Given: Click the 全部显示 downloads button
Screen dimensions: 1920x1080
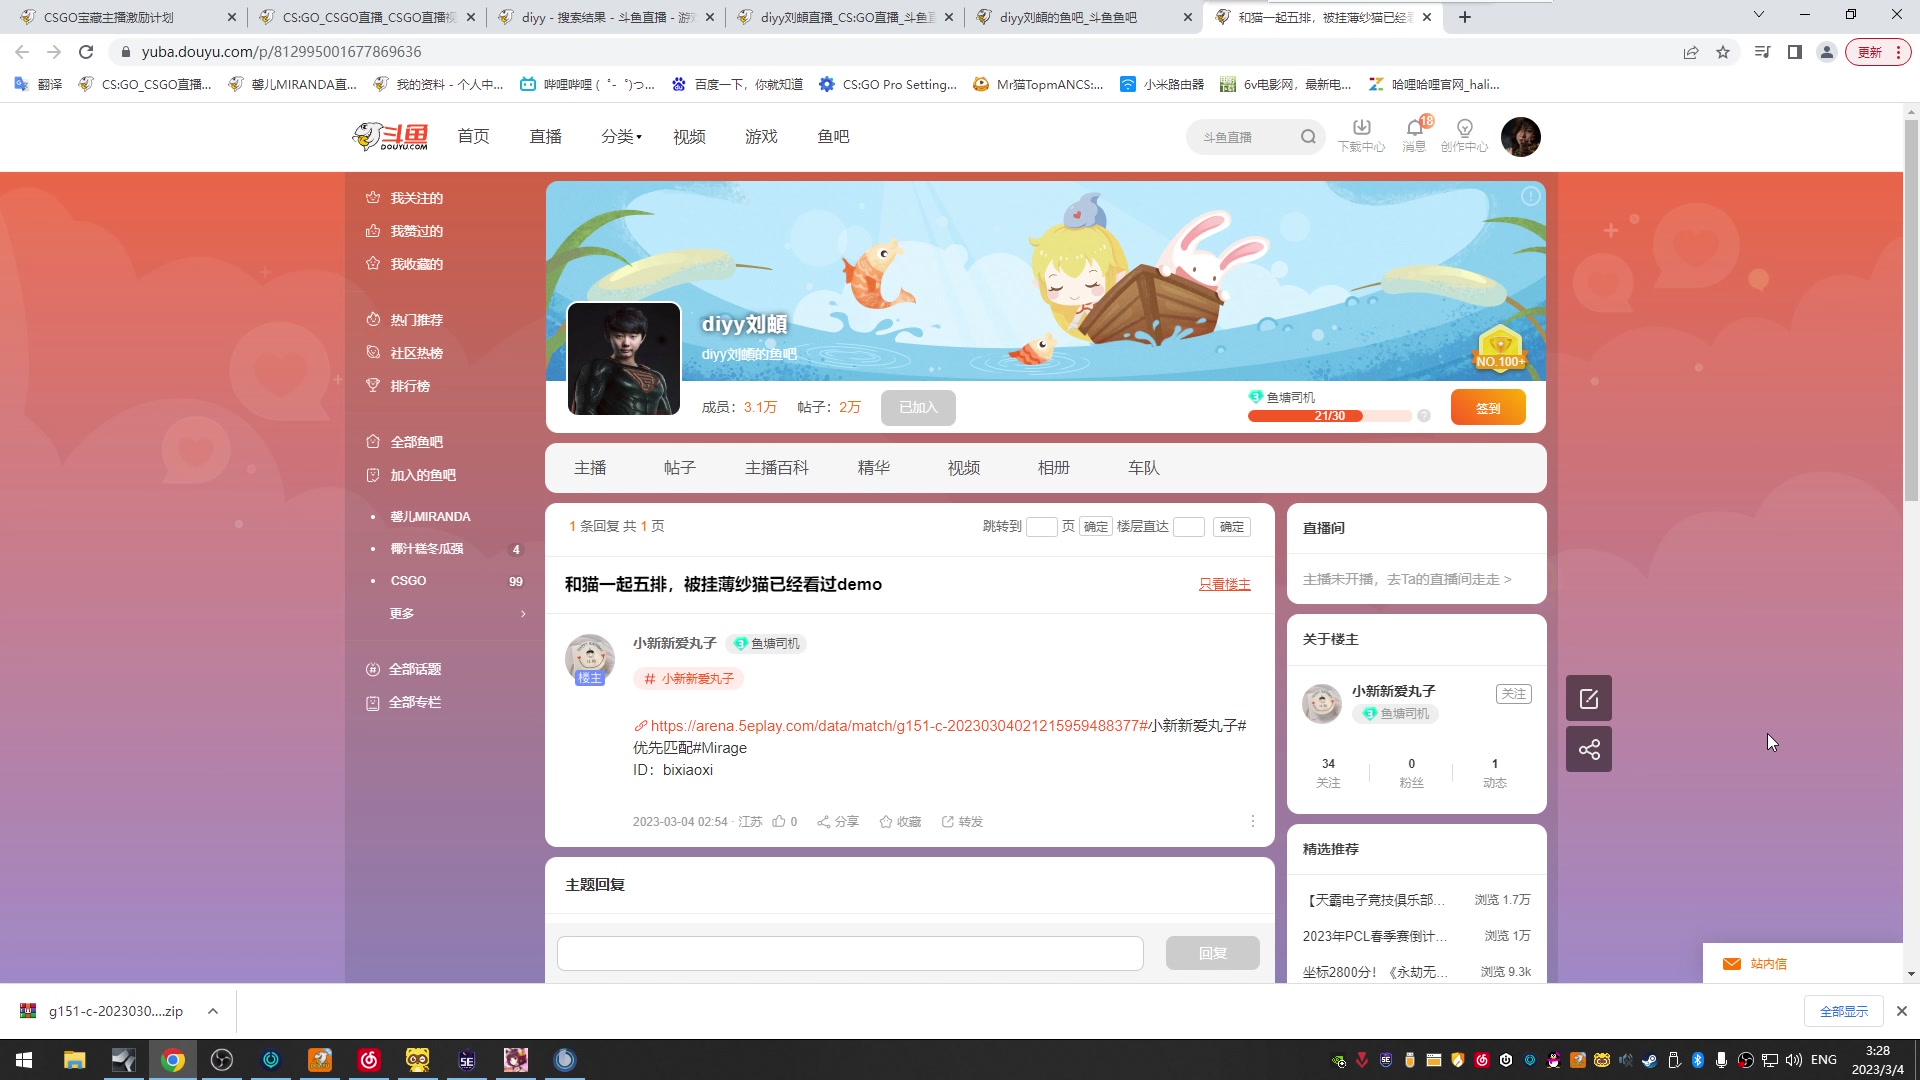Looking at the screenshot, I should point(1844,1012).
